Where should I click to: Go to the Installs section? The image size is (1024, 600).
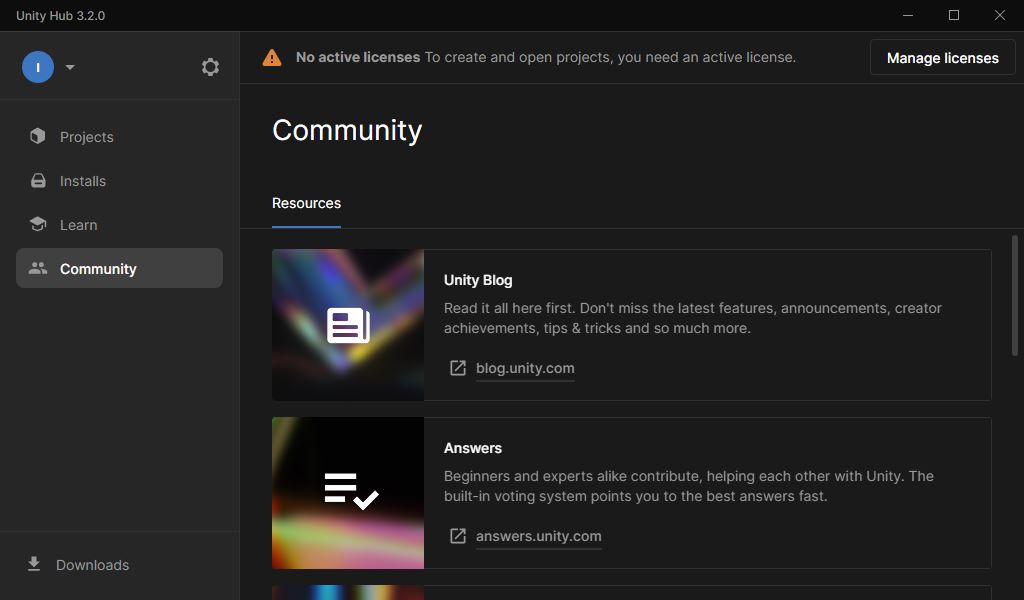(x=120, y=181)
